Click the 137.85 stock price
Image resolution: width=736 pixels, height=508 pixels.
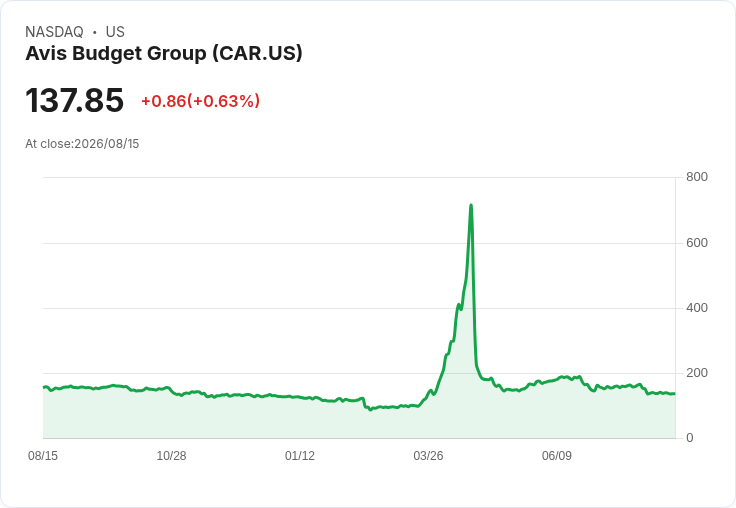coord(75,100)
